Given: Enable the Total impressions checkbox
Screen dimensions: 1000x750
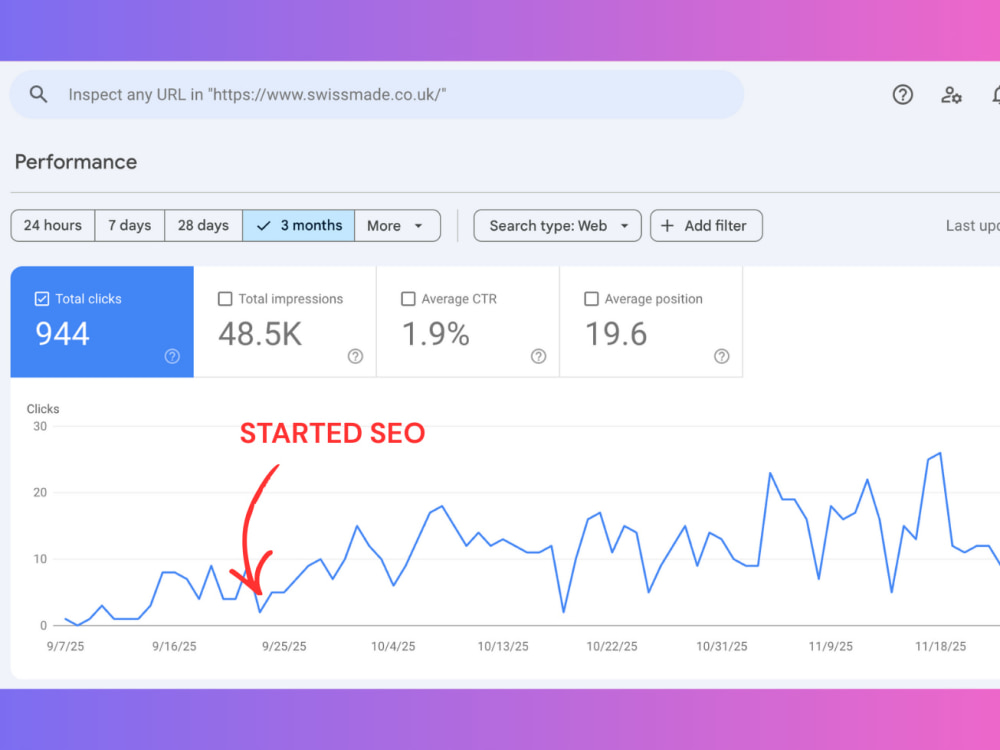Looking at the screenshot, I should click(x=225, y=298).
